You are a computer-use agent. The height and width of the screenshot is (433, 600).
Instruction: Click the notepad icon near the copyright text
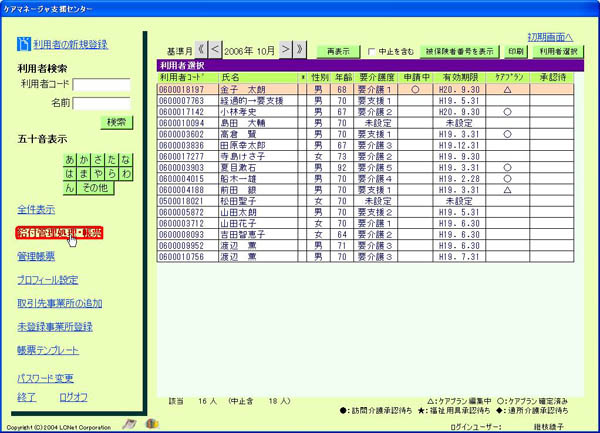[129, 424]
